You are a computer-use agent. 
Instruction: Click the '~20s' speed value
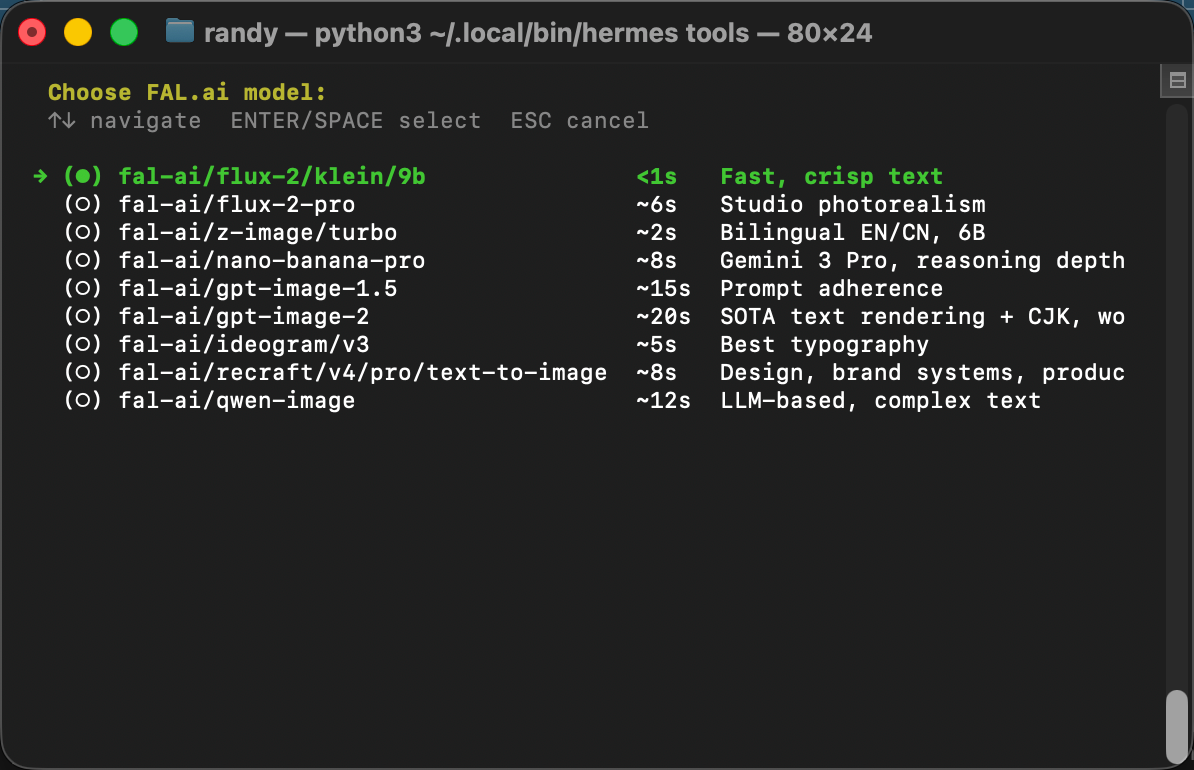coord(663,317)
